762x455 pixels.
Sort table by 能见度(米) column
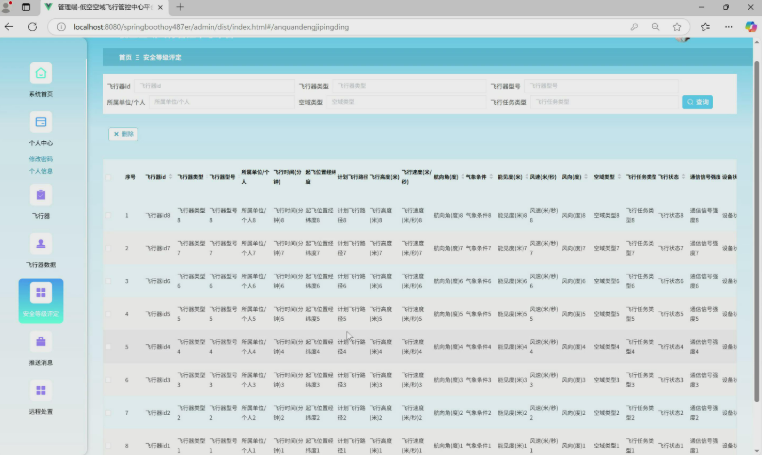tap(527, 177)
